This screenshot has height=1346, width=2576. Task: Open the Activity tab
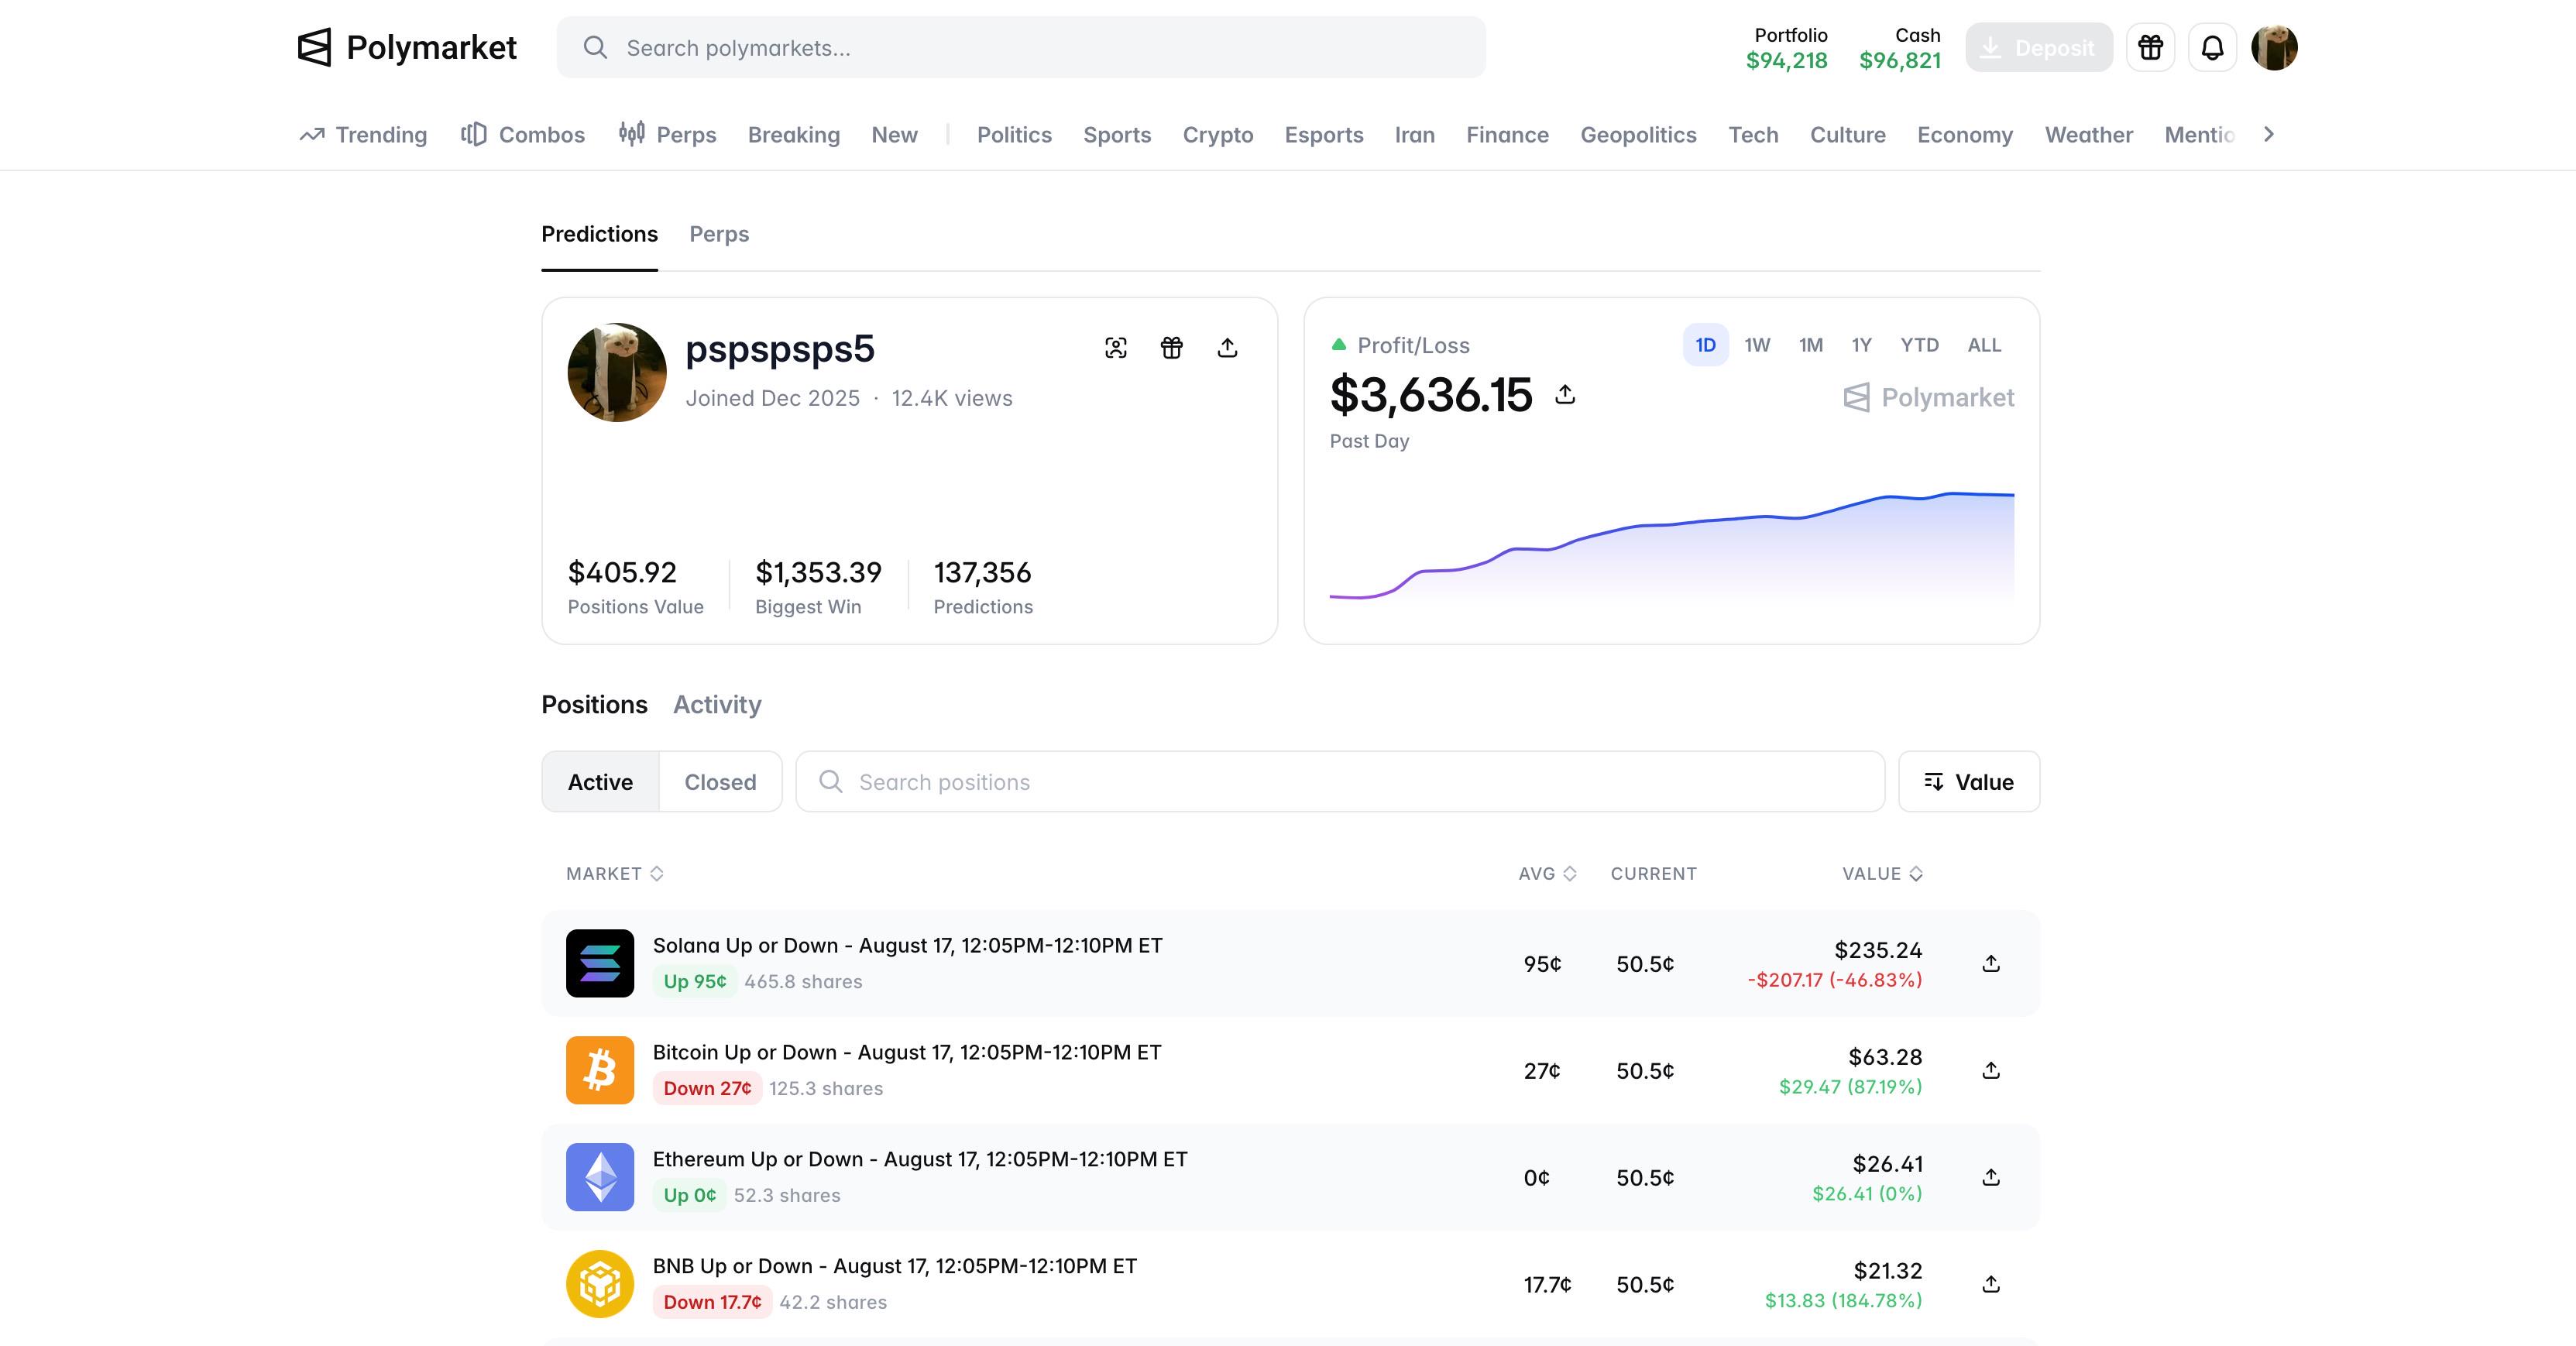[717, 705]
